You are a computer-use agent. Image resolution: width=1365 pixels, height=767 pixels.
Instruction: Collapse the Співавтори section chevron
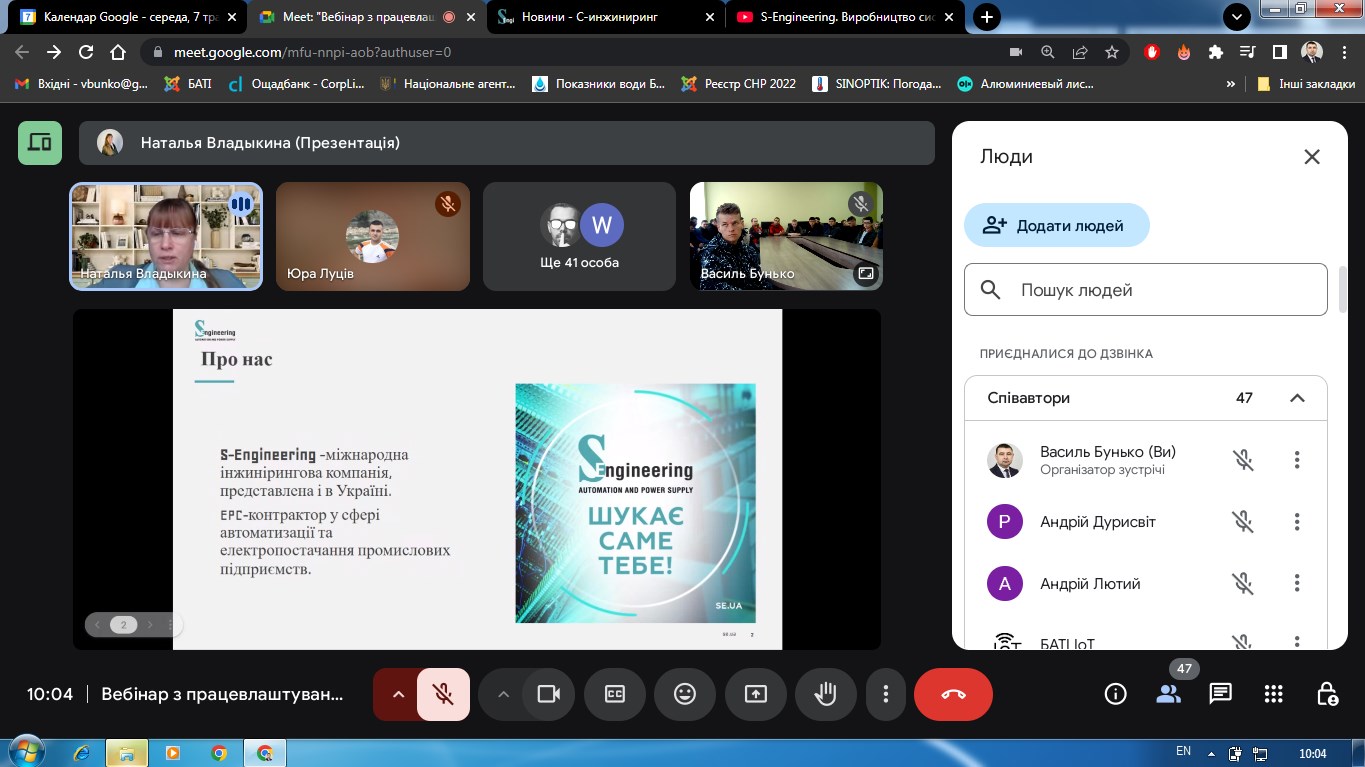click(1297, 398)
